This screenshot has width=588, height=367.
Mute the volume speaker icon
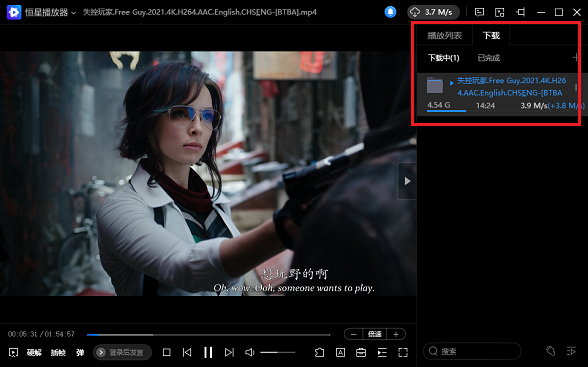(x=249, y=352)
